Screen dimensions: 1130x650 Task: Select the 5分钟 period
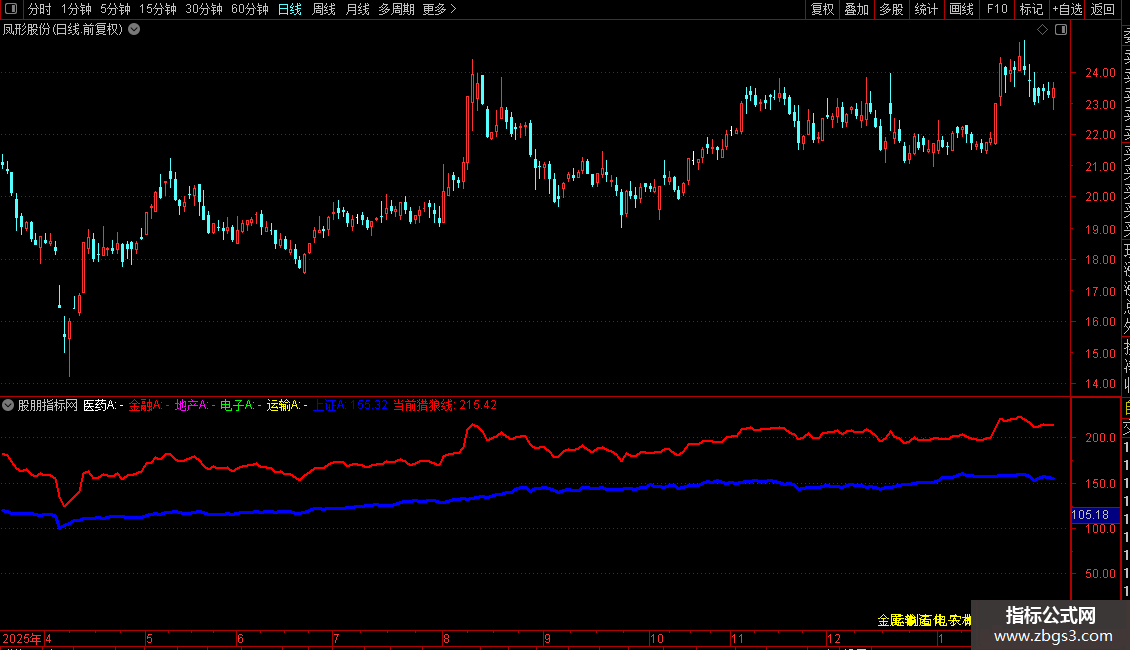(x=115, y=9)
